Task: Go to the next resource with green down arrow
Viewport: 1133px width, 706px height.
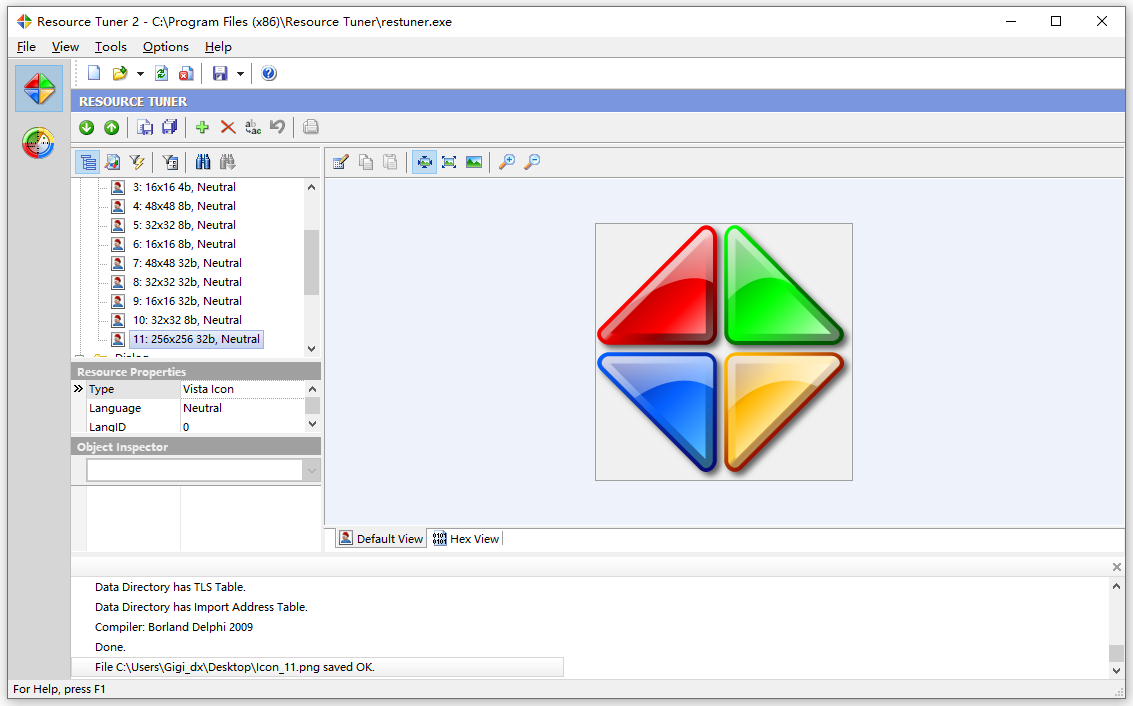Action: (x=87, y=127)
